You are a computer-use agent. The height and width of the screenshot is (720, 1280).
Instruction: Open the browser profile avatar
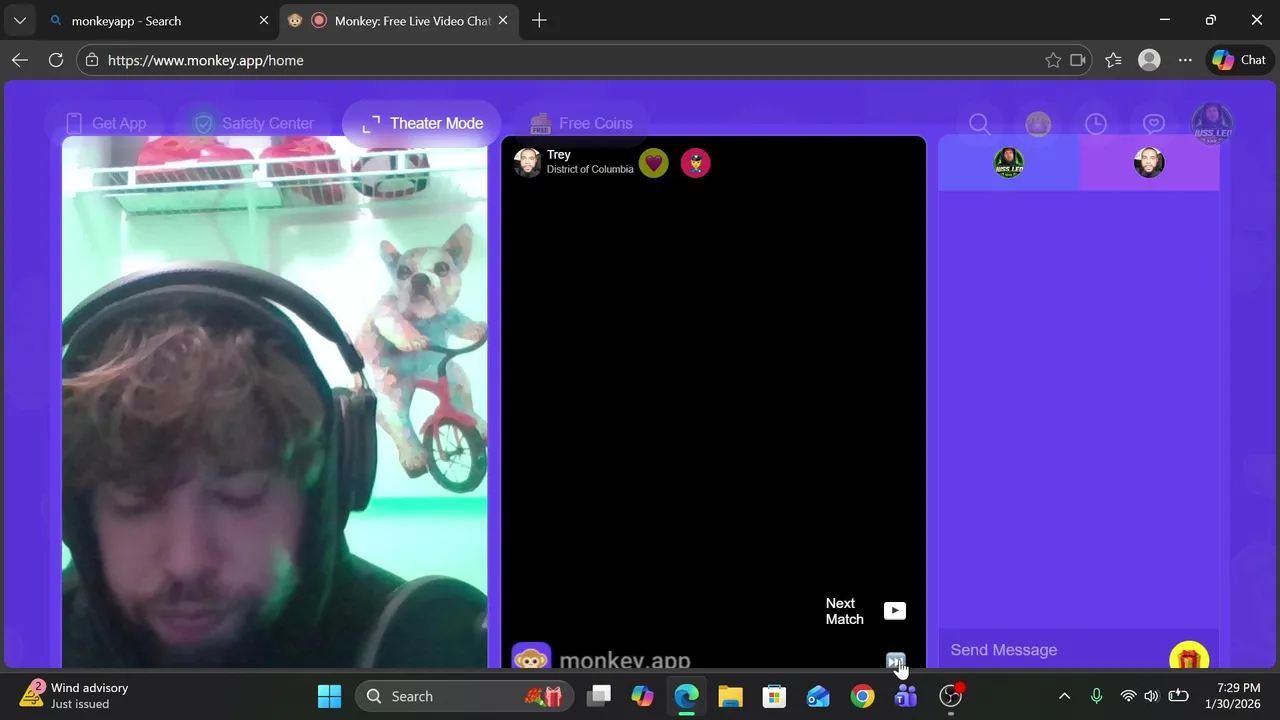tap(1149, 60)
